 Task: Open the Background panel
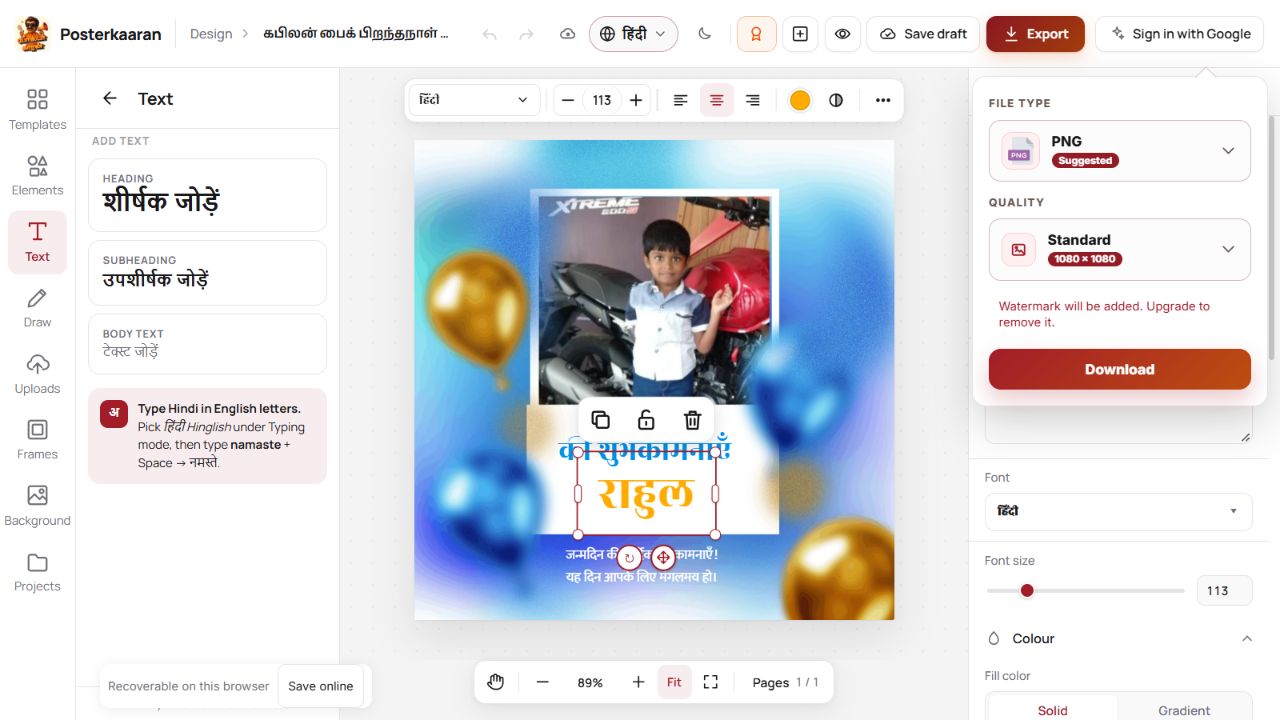37,506
